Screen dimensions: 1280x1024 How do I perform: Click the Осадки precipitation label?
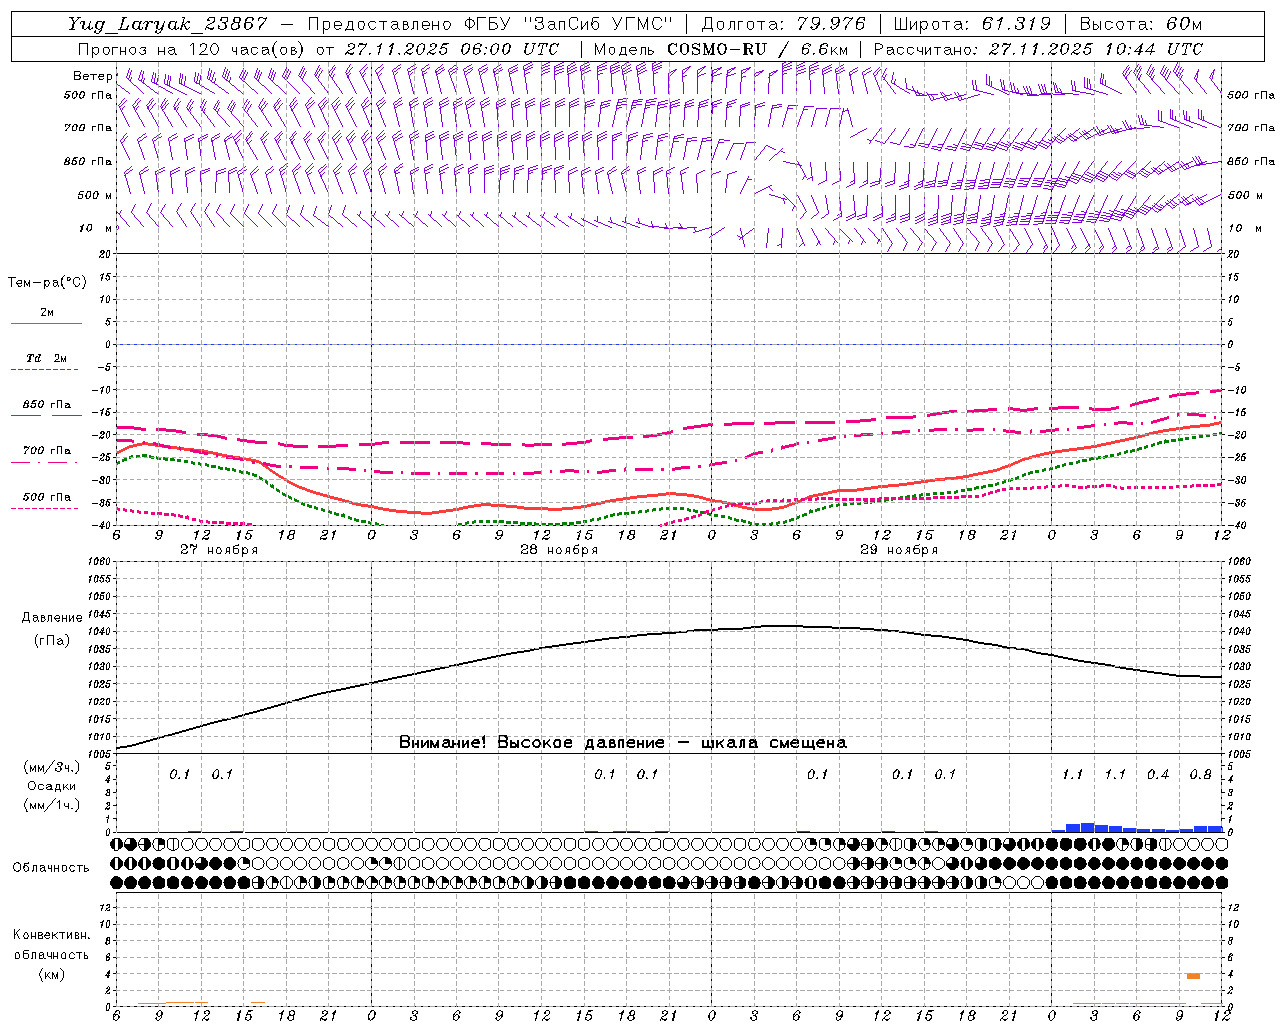click(x=52, y=786)
